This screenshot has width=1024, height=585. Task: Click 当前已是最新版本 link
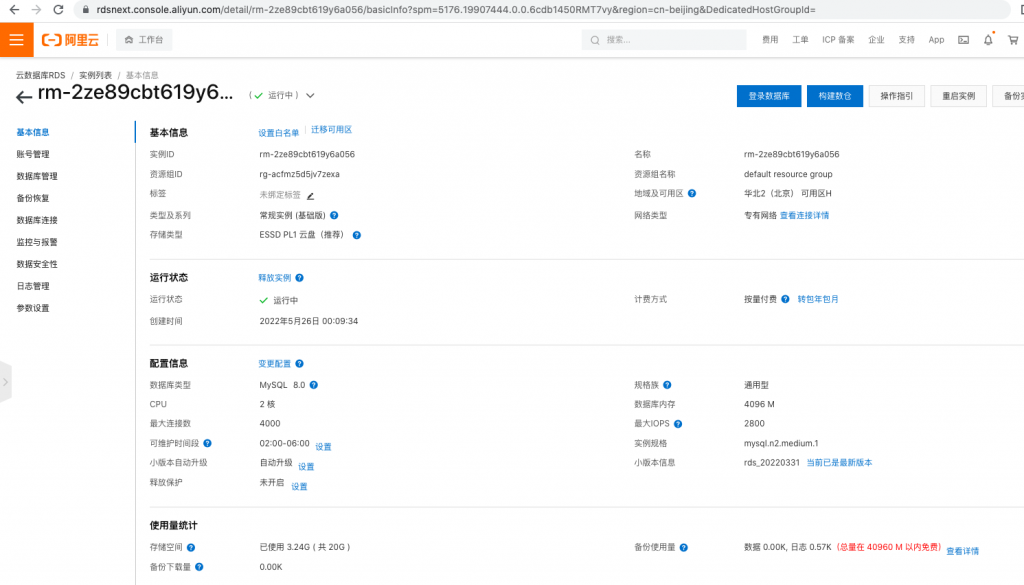coord(839,462)
